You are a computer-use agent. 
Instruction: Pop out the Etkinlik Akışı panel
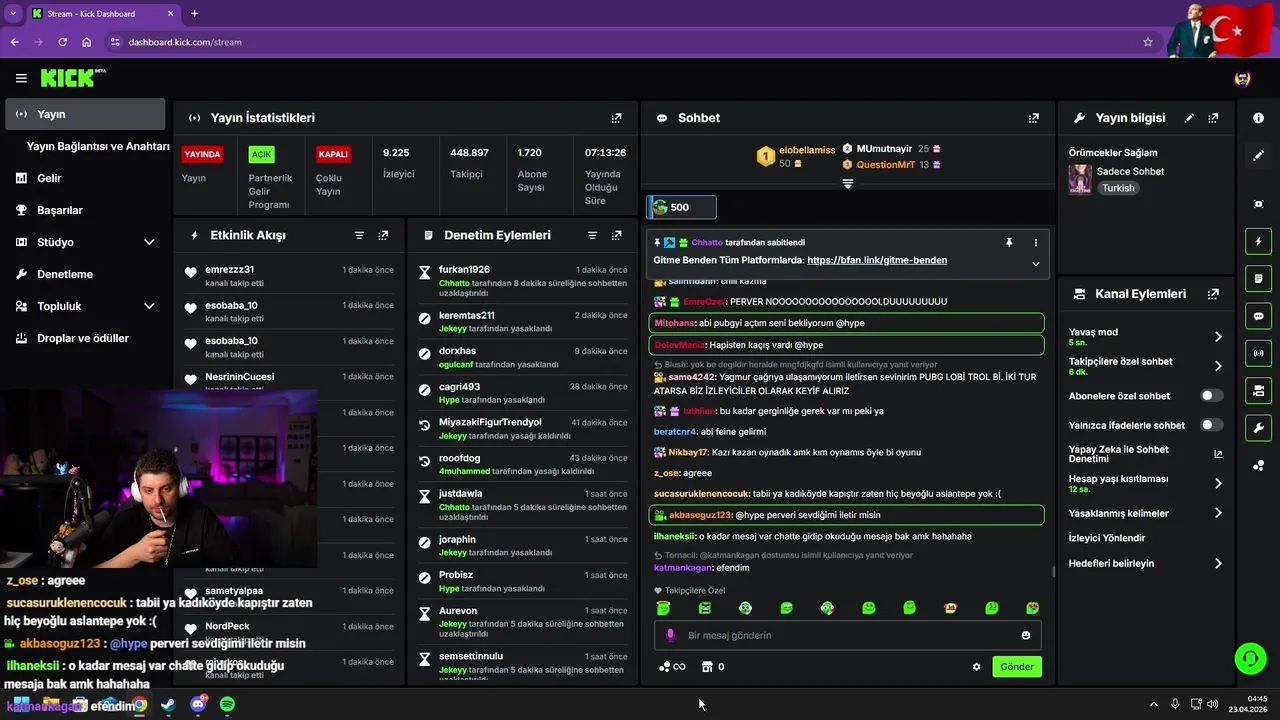383,235
